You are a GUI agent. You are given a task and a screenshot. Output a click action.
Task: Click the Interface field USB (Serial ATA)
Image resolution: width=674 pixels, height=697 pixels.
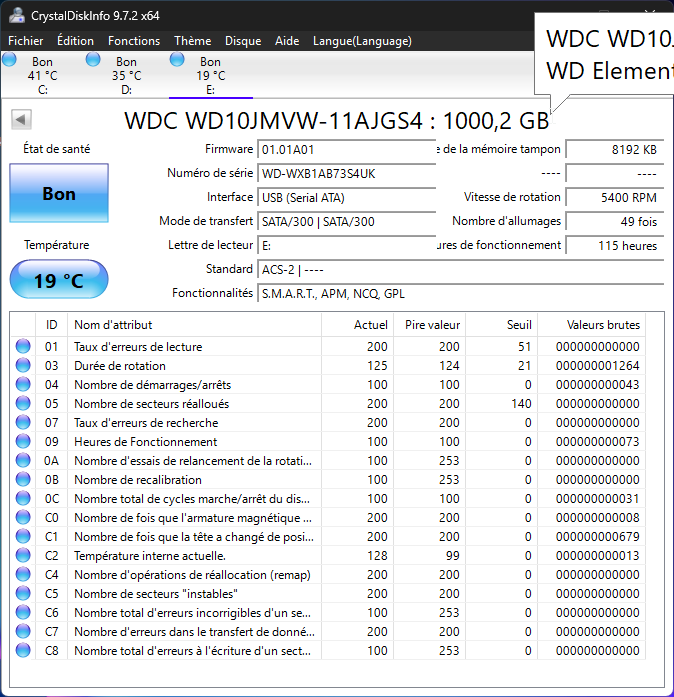346,197
